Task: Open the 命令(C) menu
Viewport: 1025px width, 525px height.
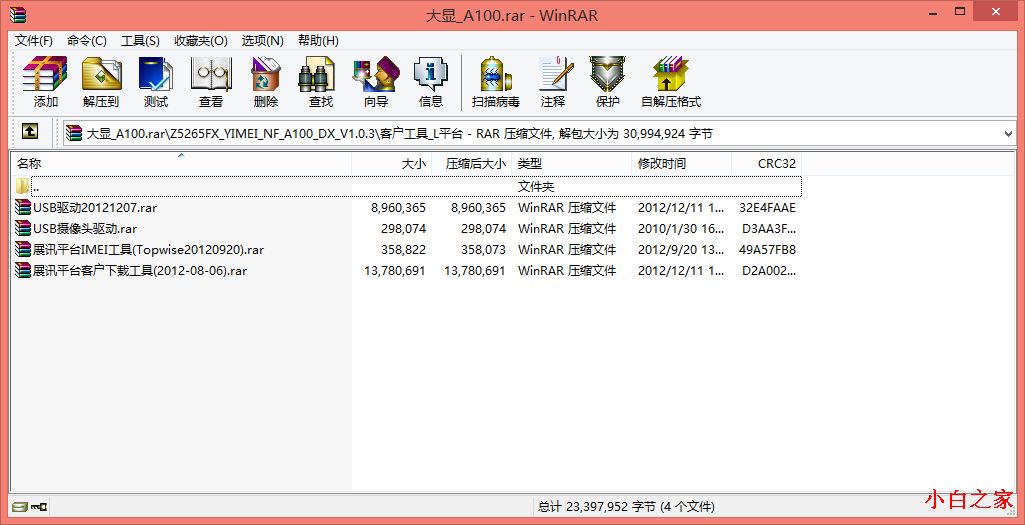Action: click(87, 41)
